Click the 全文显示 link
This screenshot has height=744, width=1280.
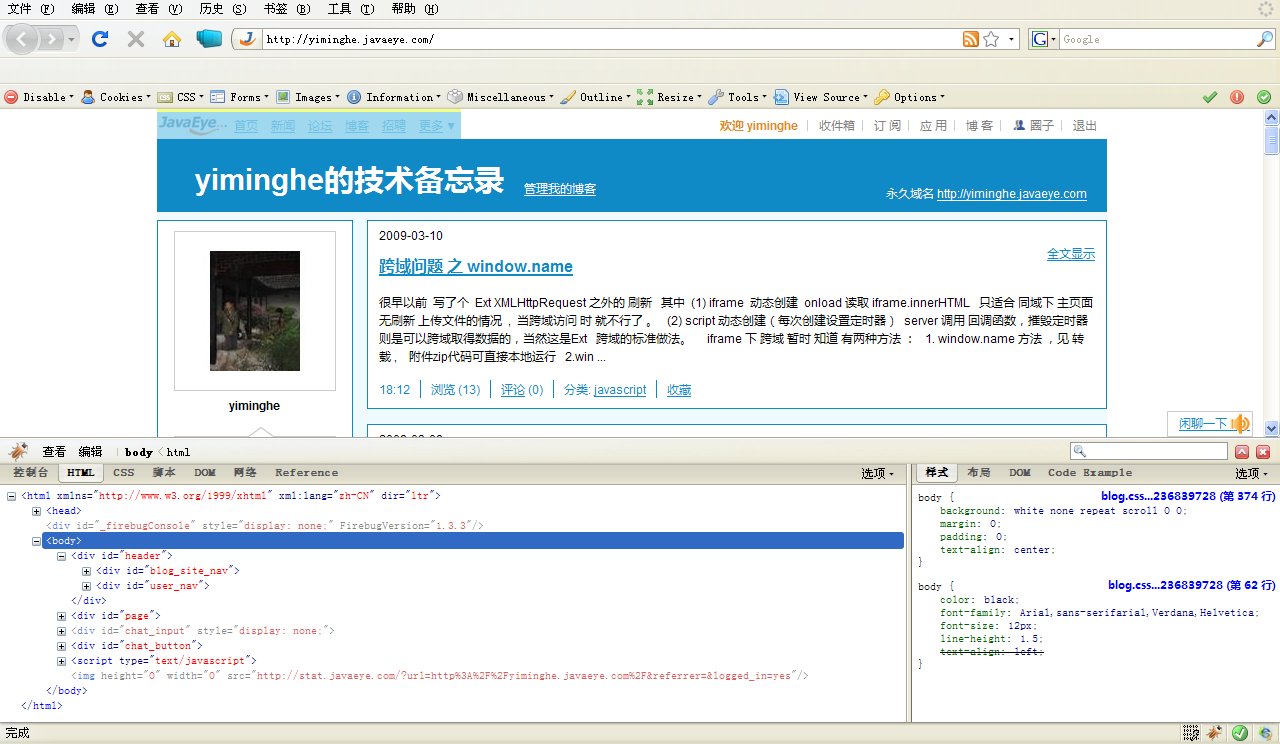1071,254
